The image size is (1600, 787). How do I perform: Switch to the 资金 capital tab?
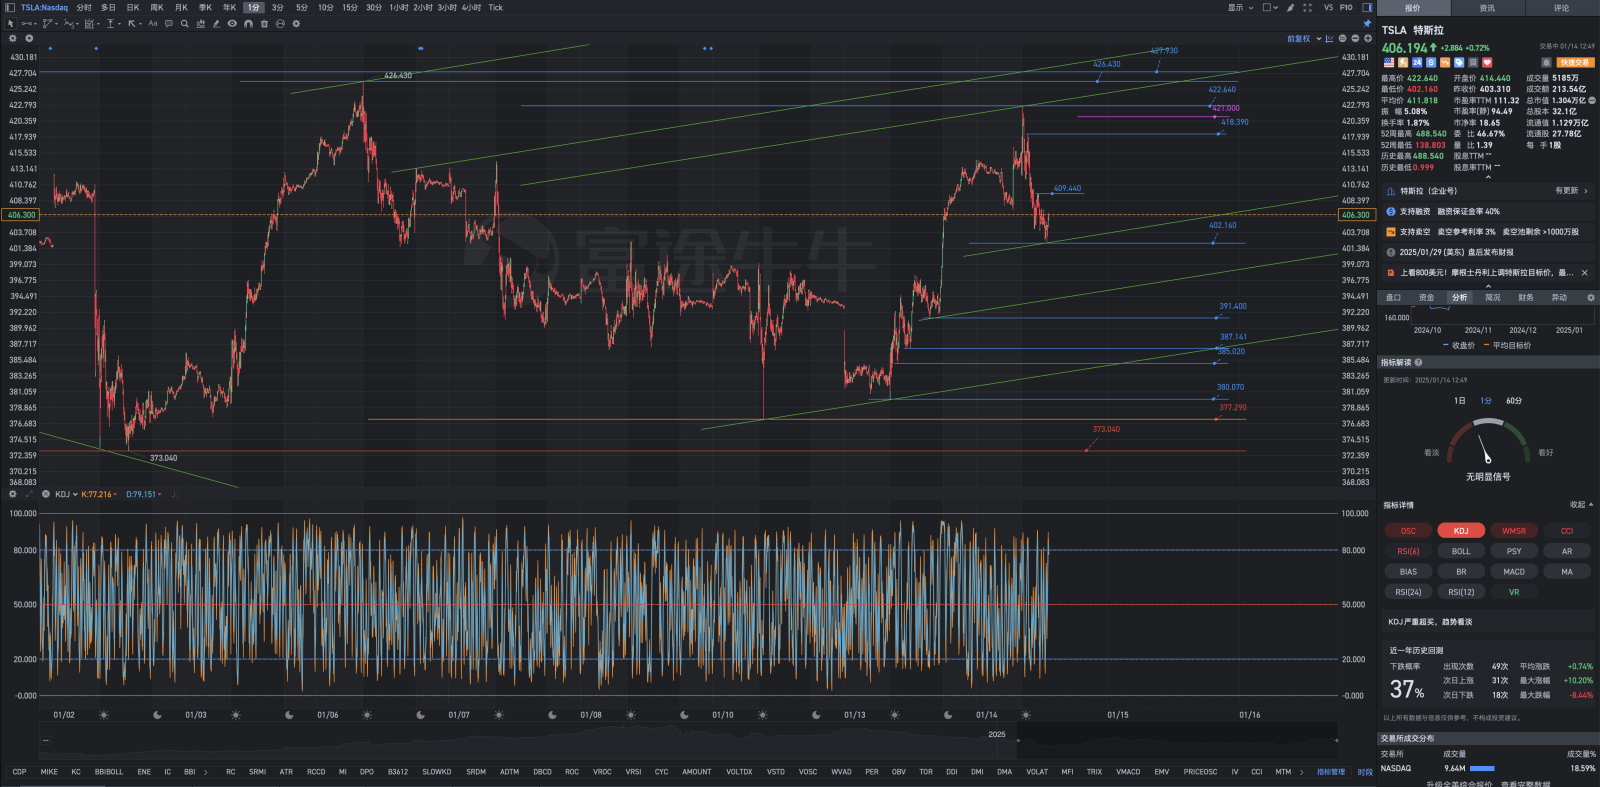pyautogui.click(x=1426, y=297)
